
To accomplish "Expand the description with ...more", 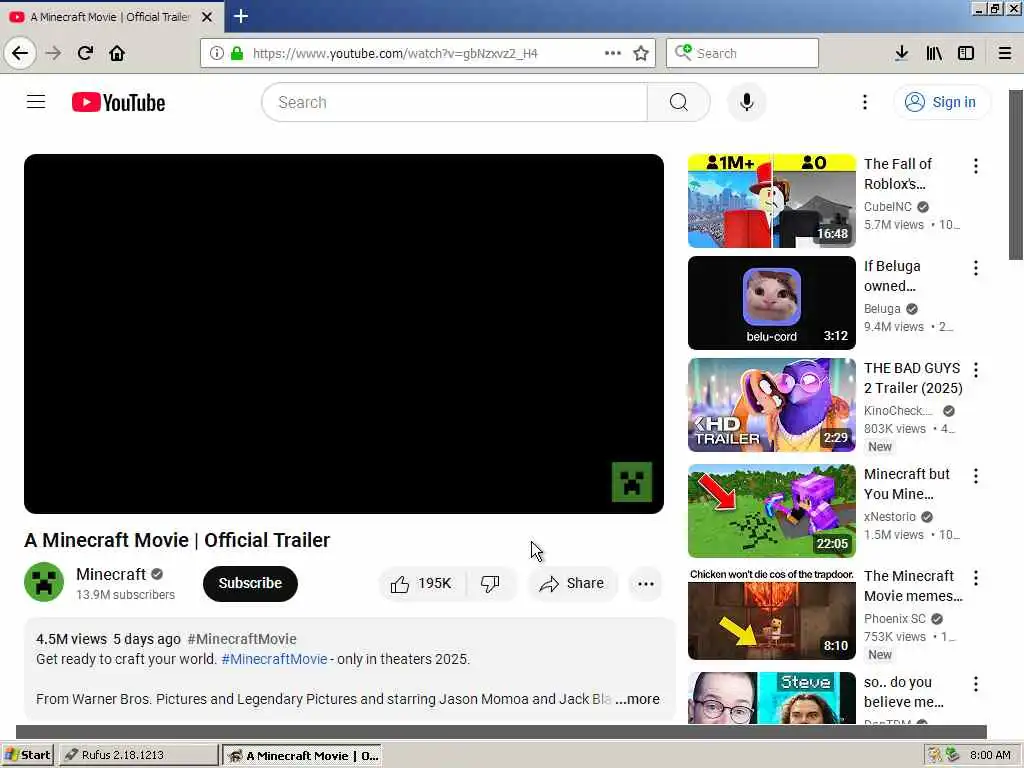I will click(637, 699).
